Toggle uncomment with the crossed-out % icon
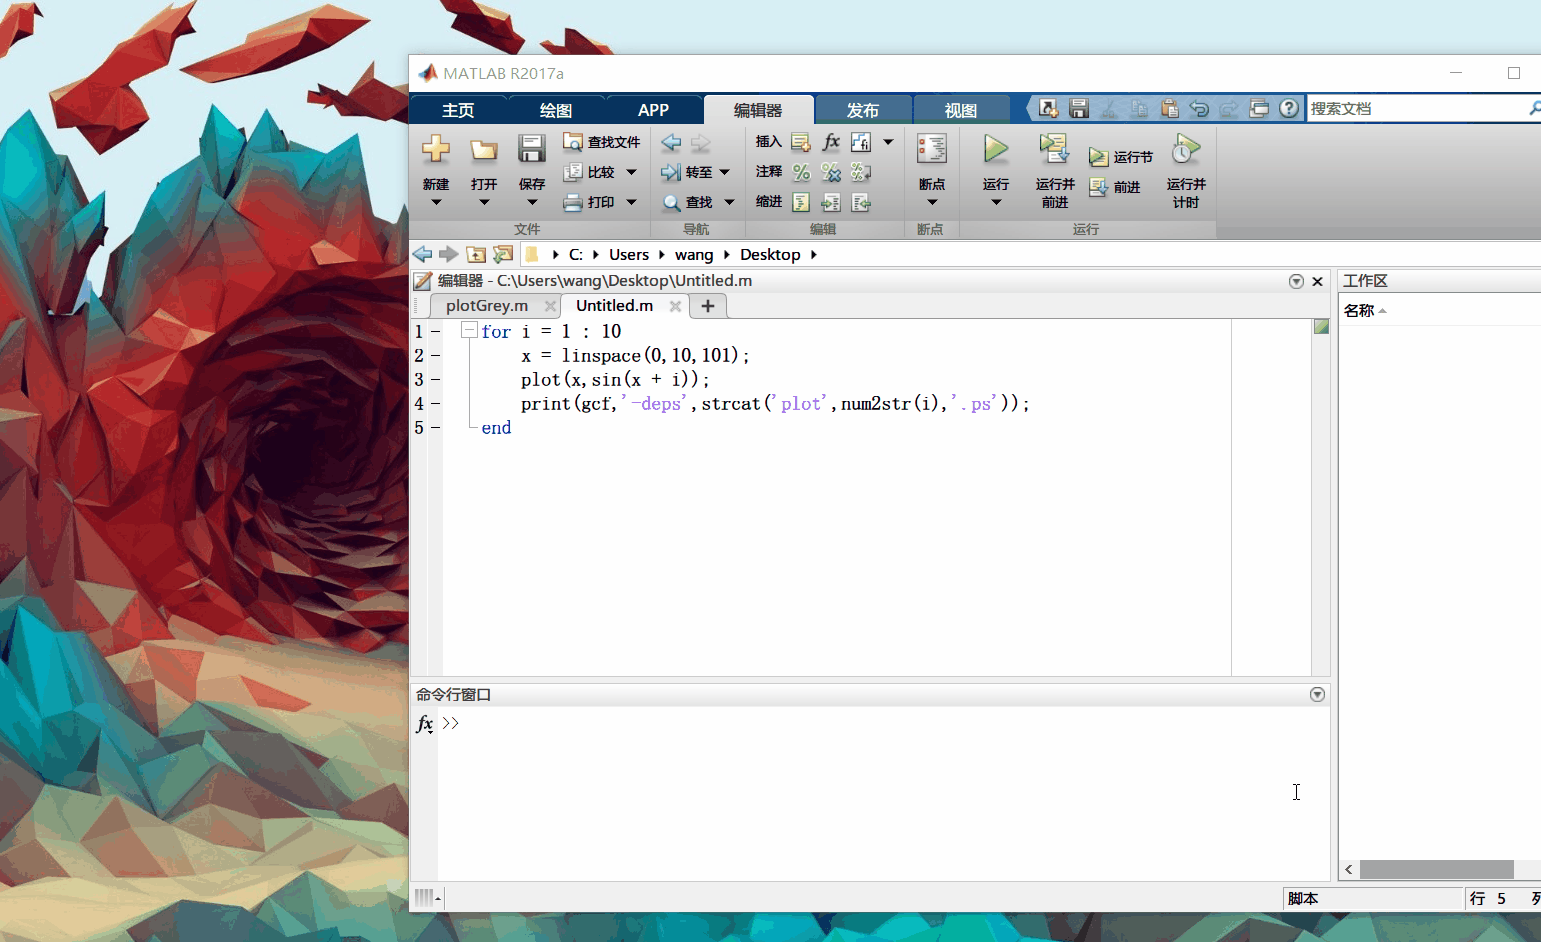 pyautogui.click(x=830, y=171)
